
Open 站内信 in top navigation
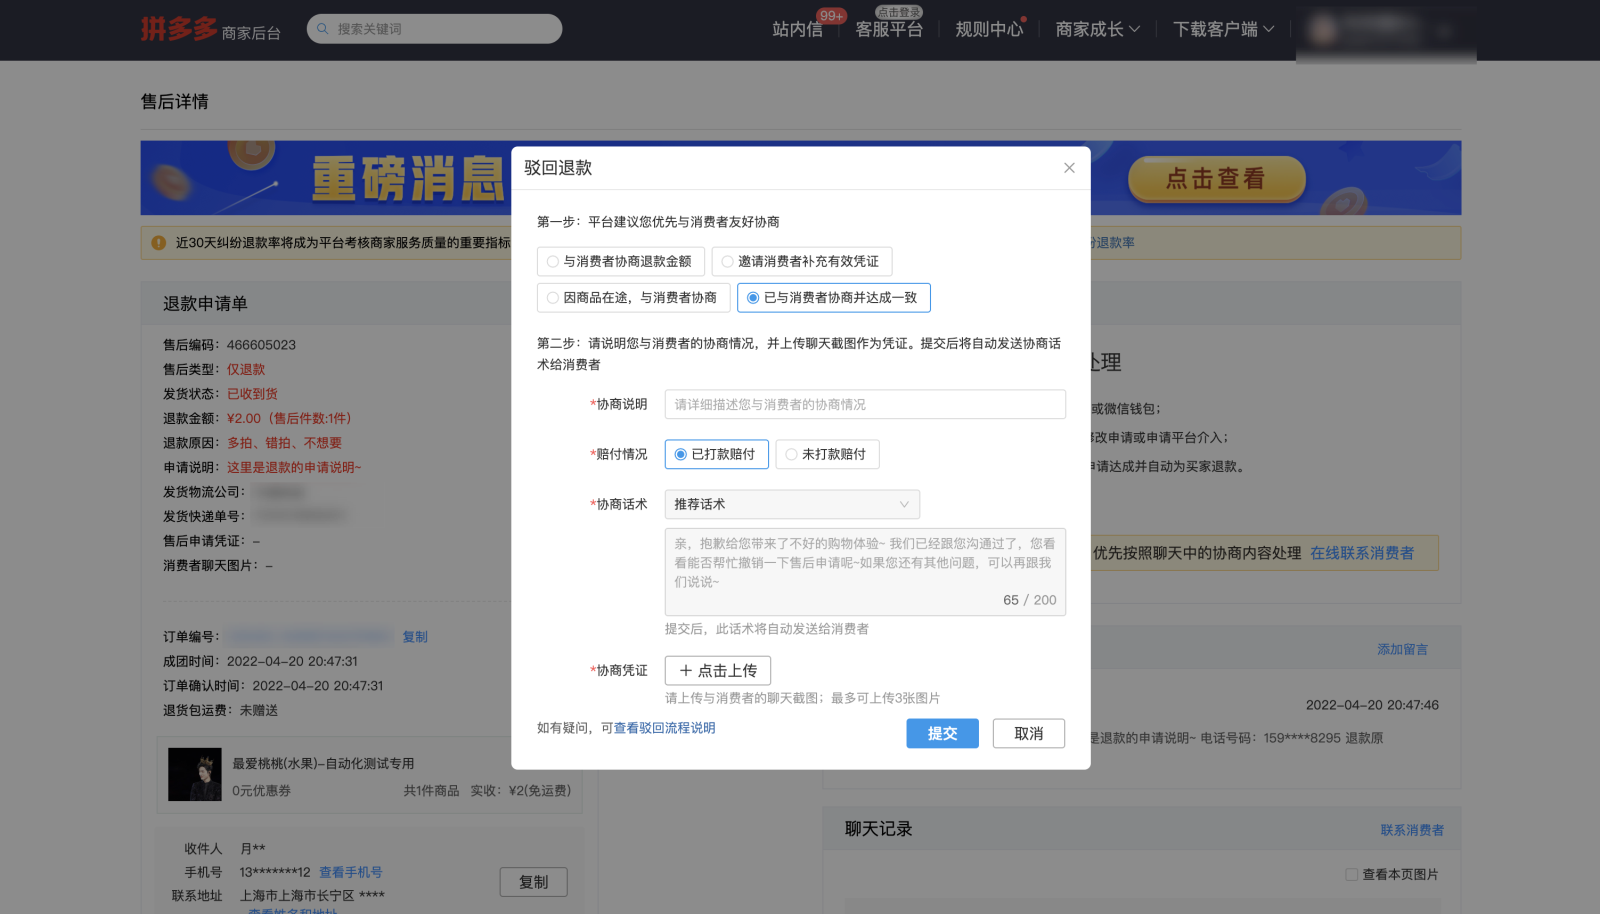[797, 30]
